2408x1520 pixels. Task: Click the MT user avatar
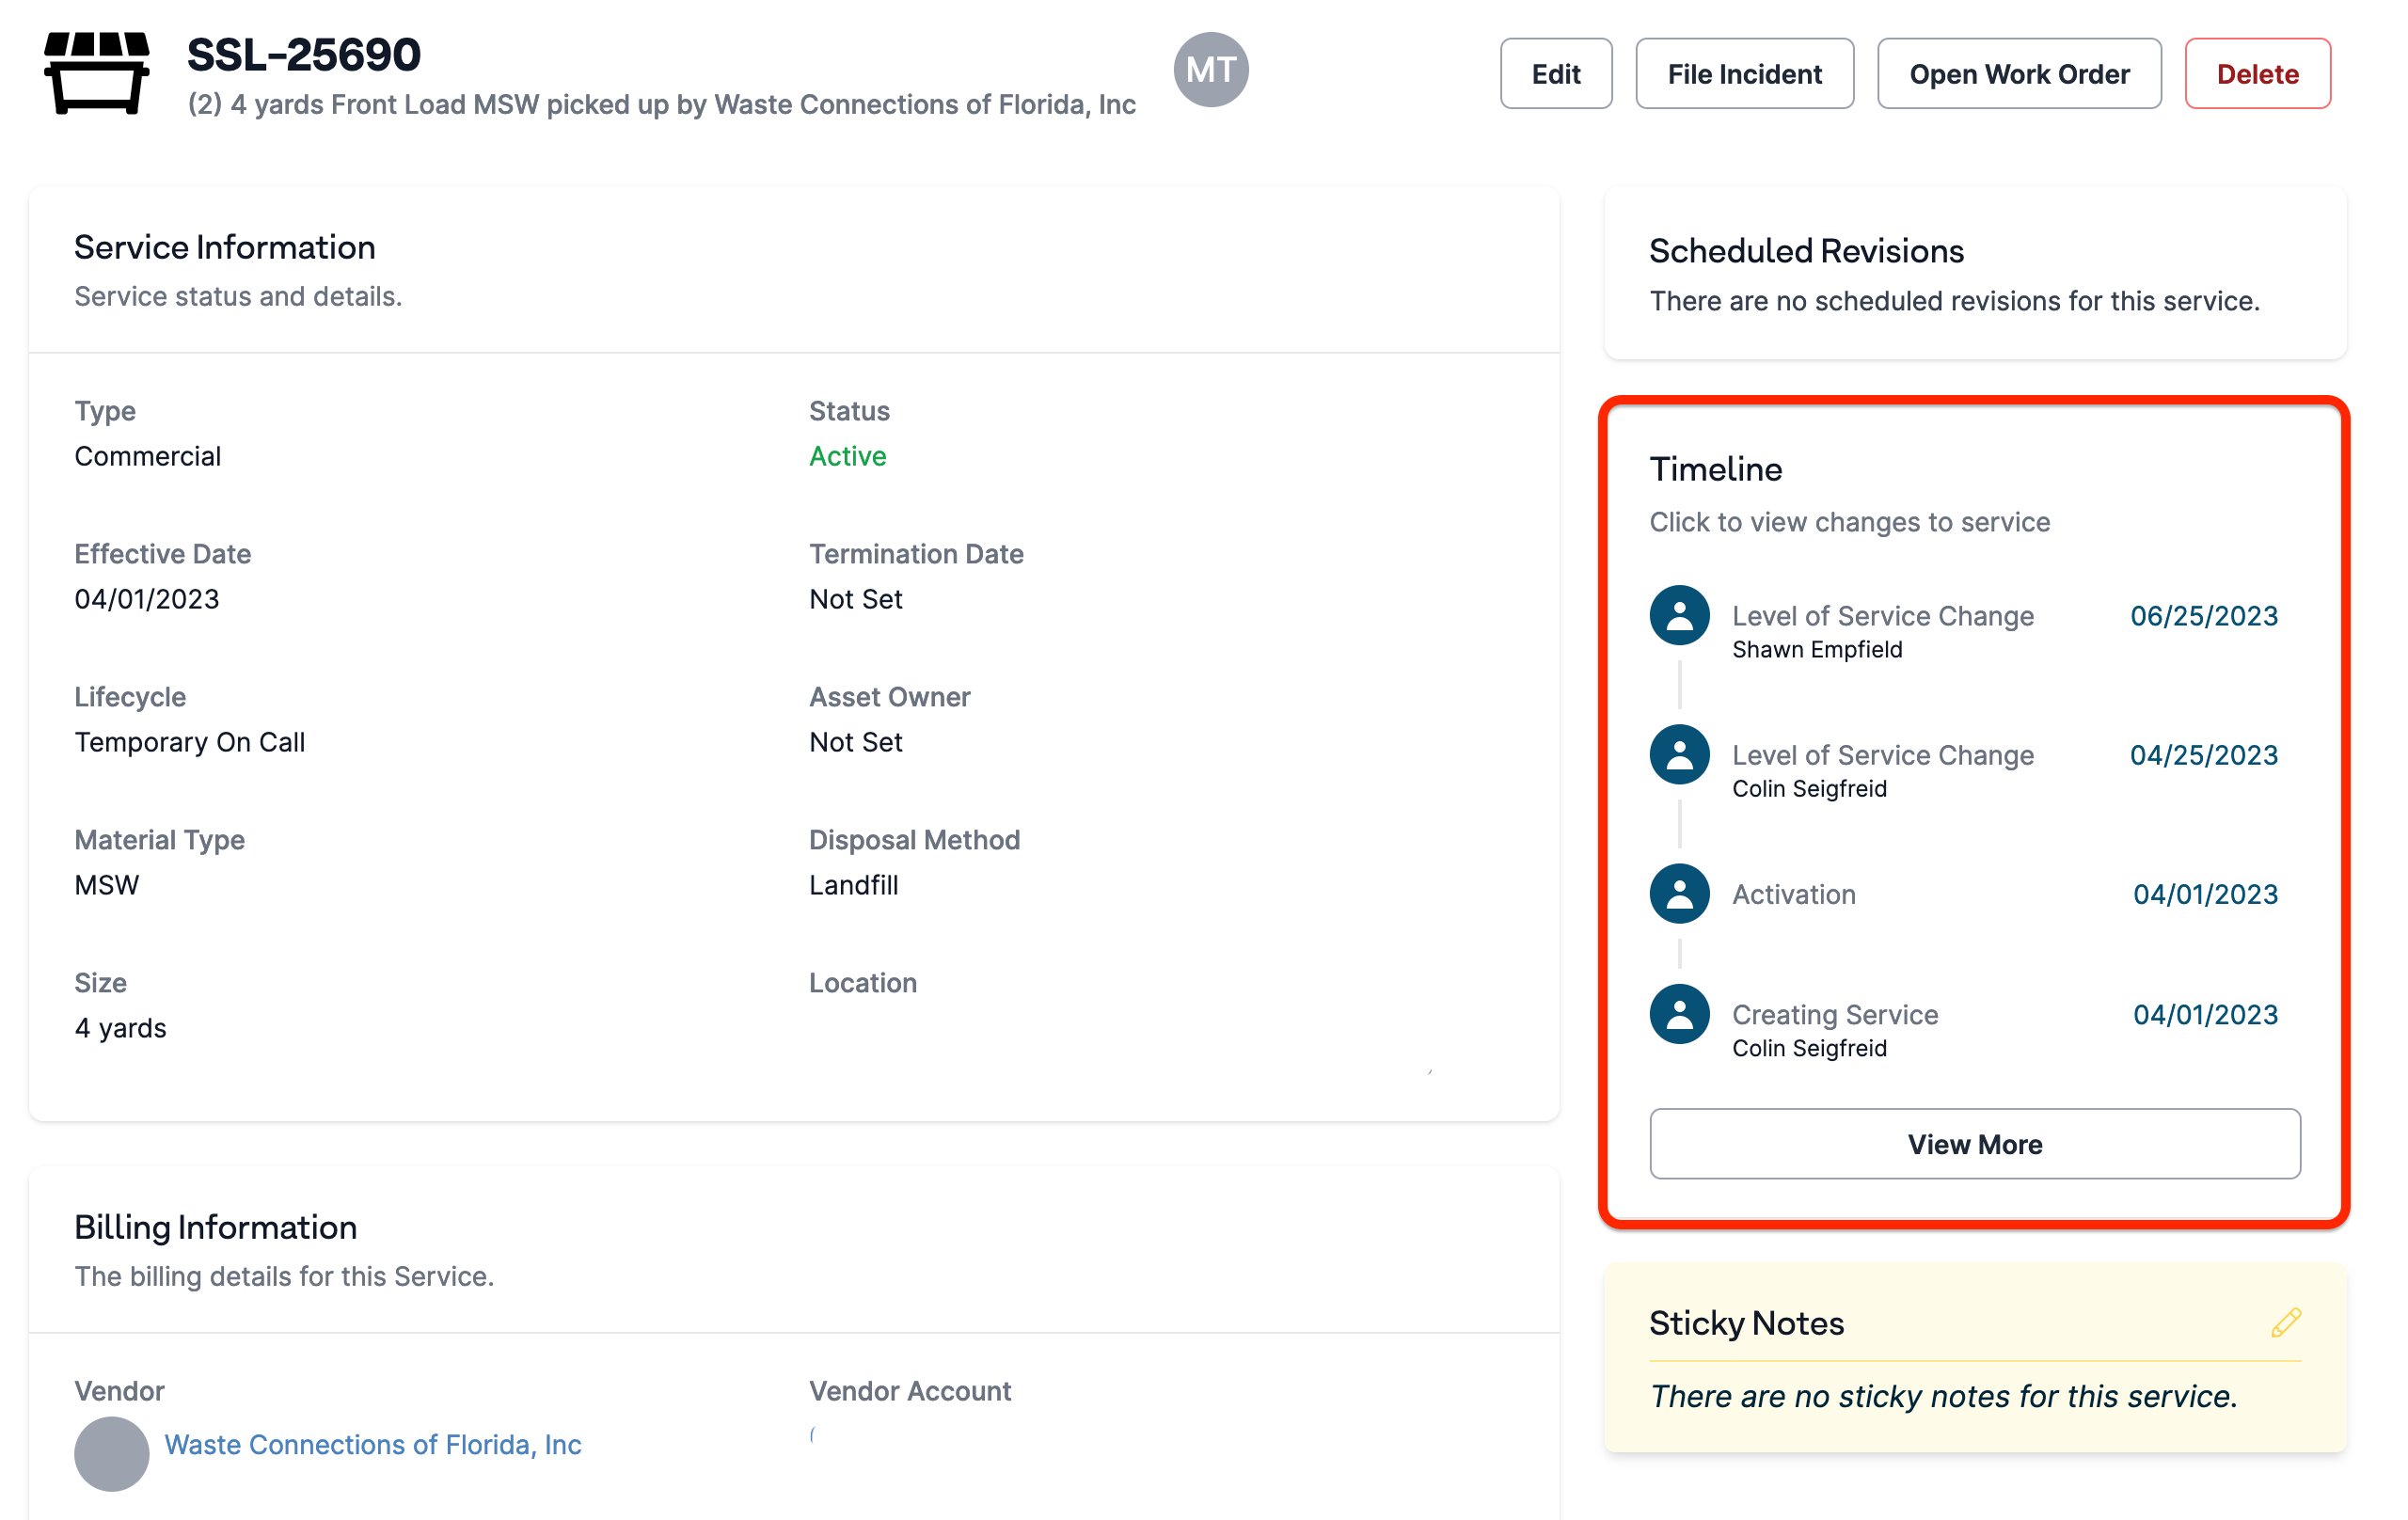click(1210, 70)
